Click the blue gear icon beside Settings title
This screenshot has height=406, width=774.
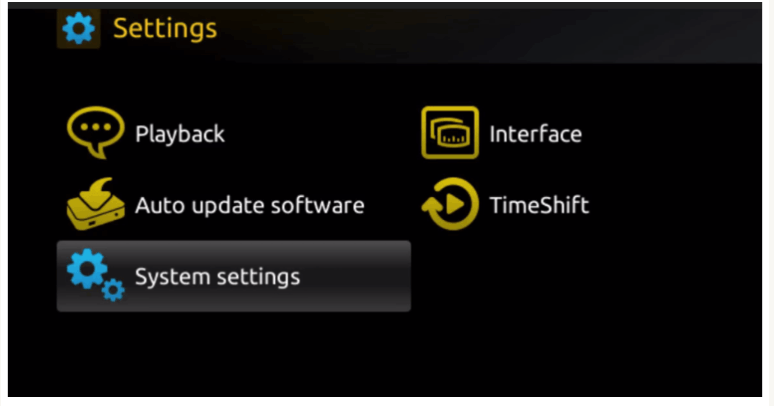coord(78,29)
